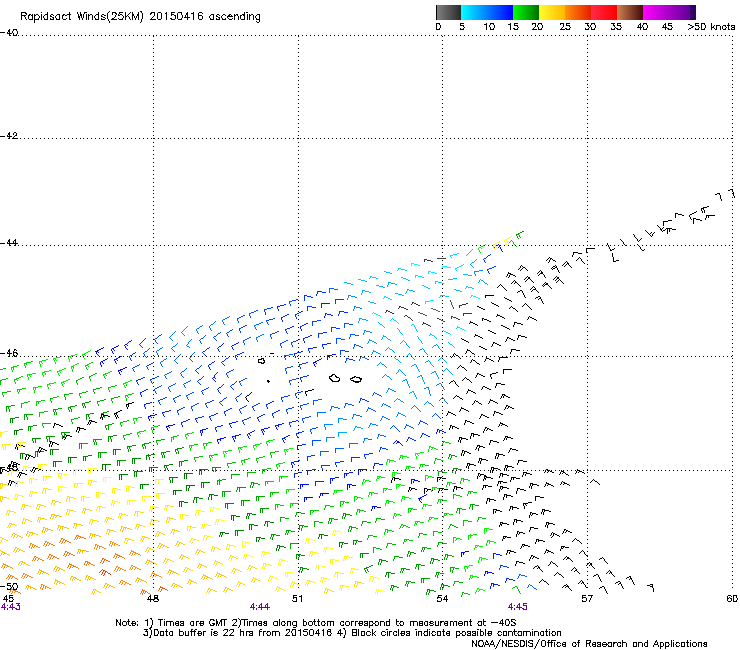
Task: Click the '>50 knots' legend label
Action: [711, 27]
